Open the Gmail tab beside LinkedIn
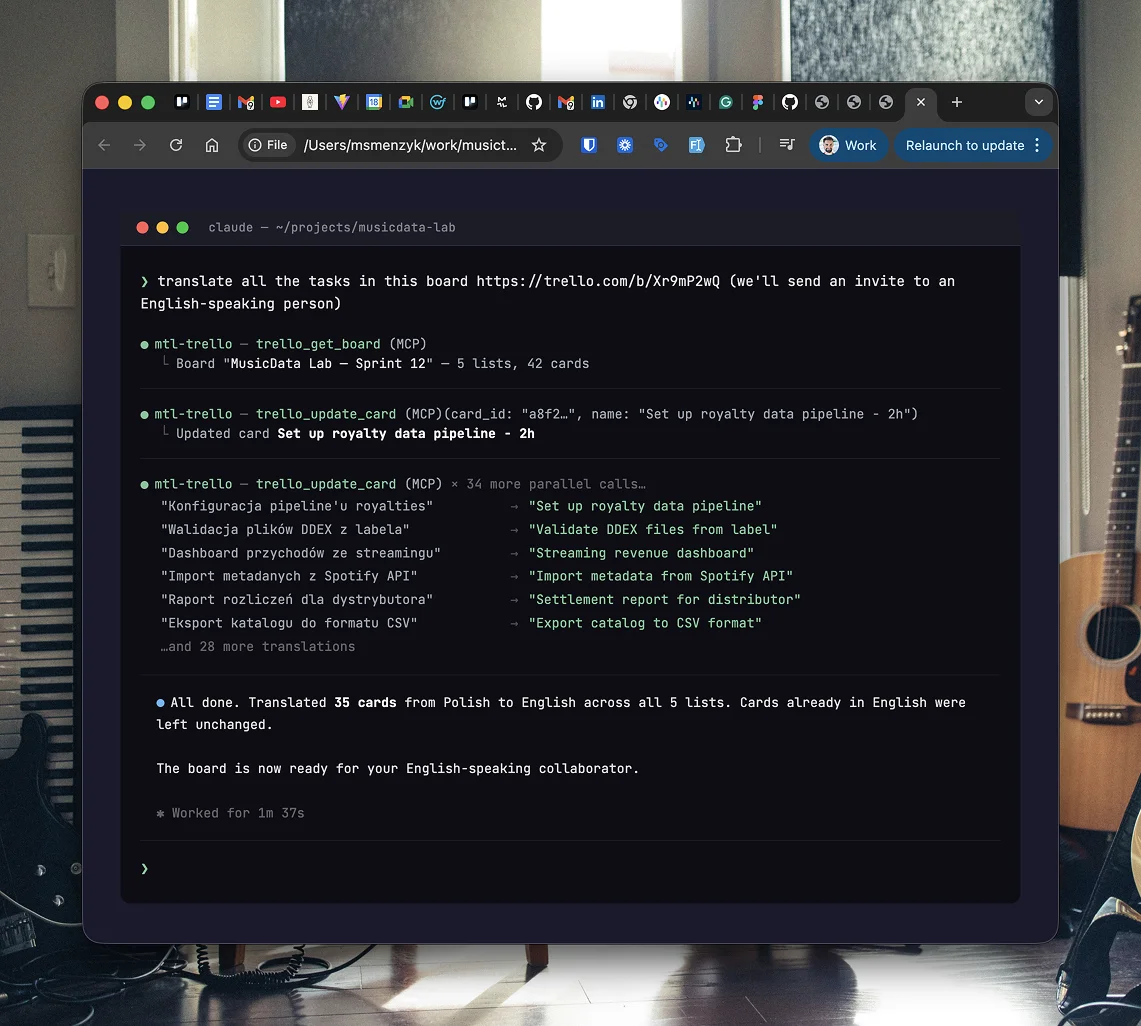The height and width of the screenshot is (1026, 1141). (x=565, y=103)
